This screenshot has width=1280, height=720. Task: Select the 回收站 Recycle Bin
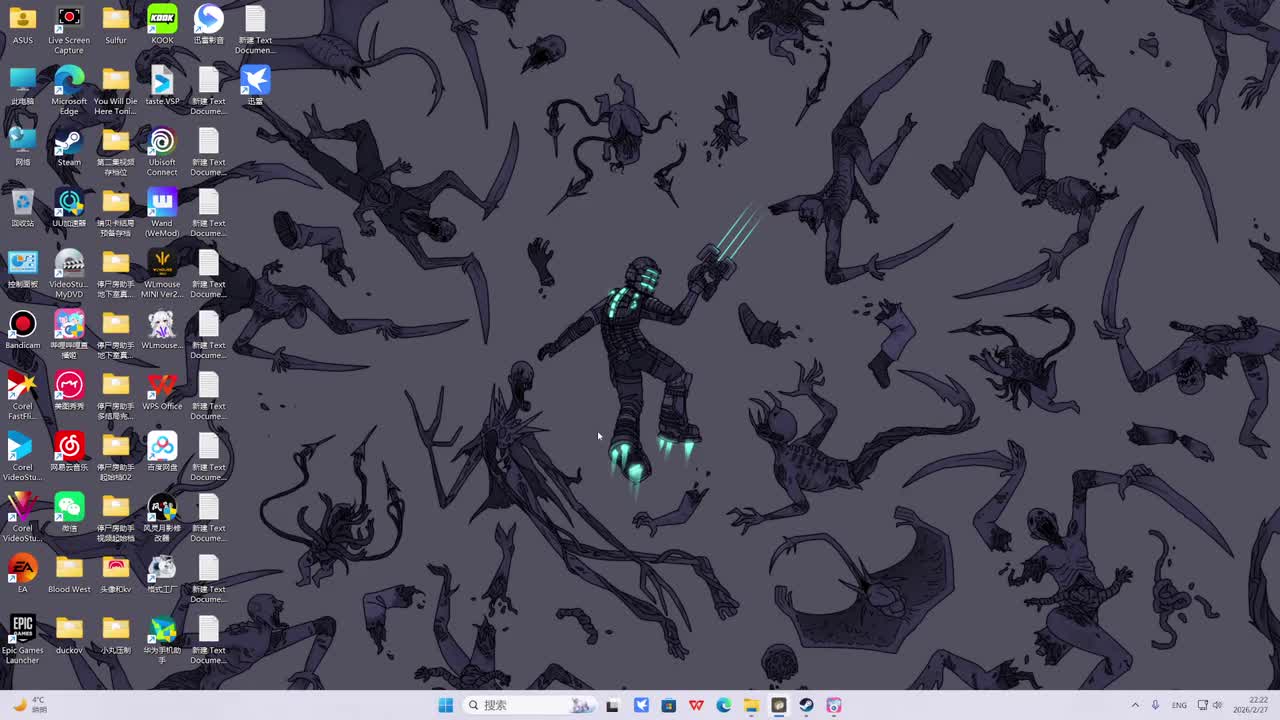coord(22,208)
